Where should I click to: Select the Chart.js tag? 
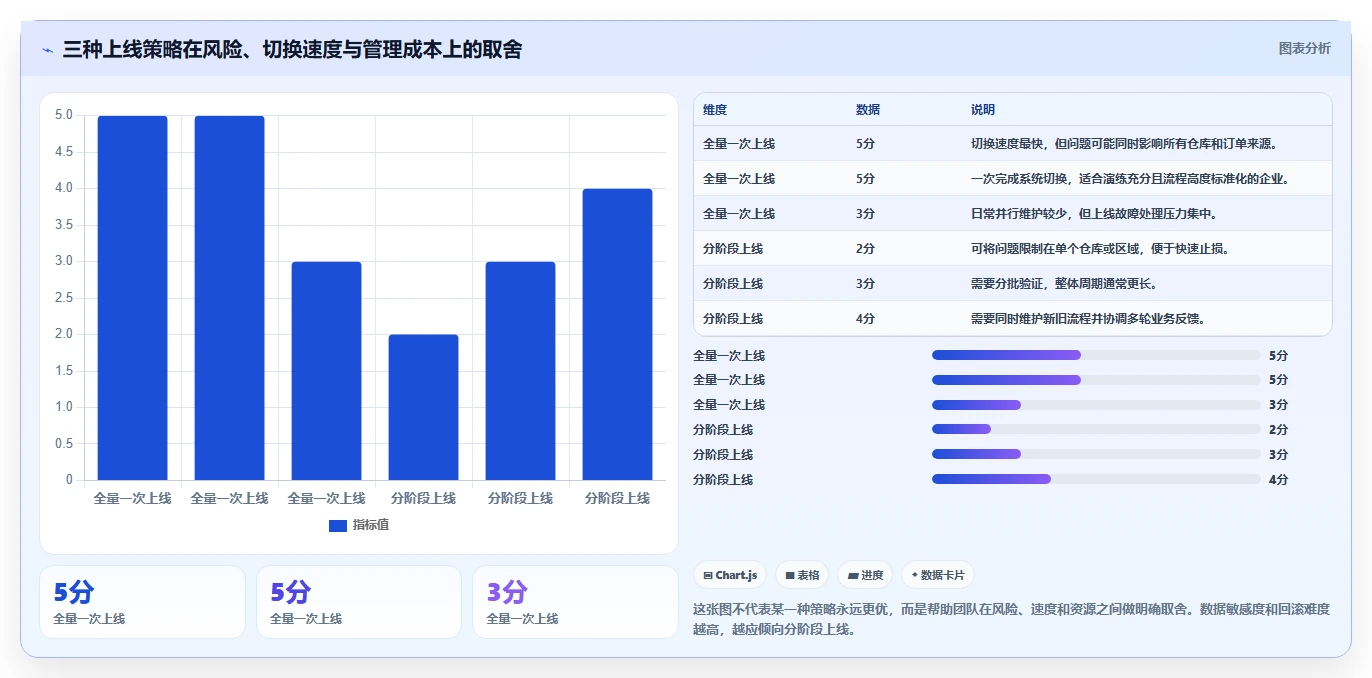pos(730,575)
